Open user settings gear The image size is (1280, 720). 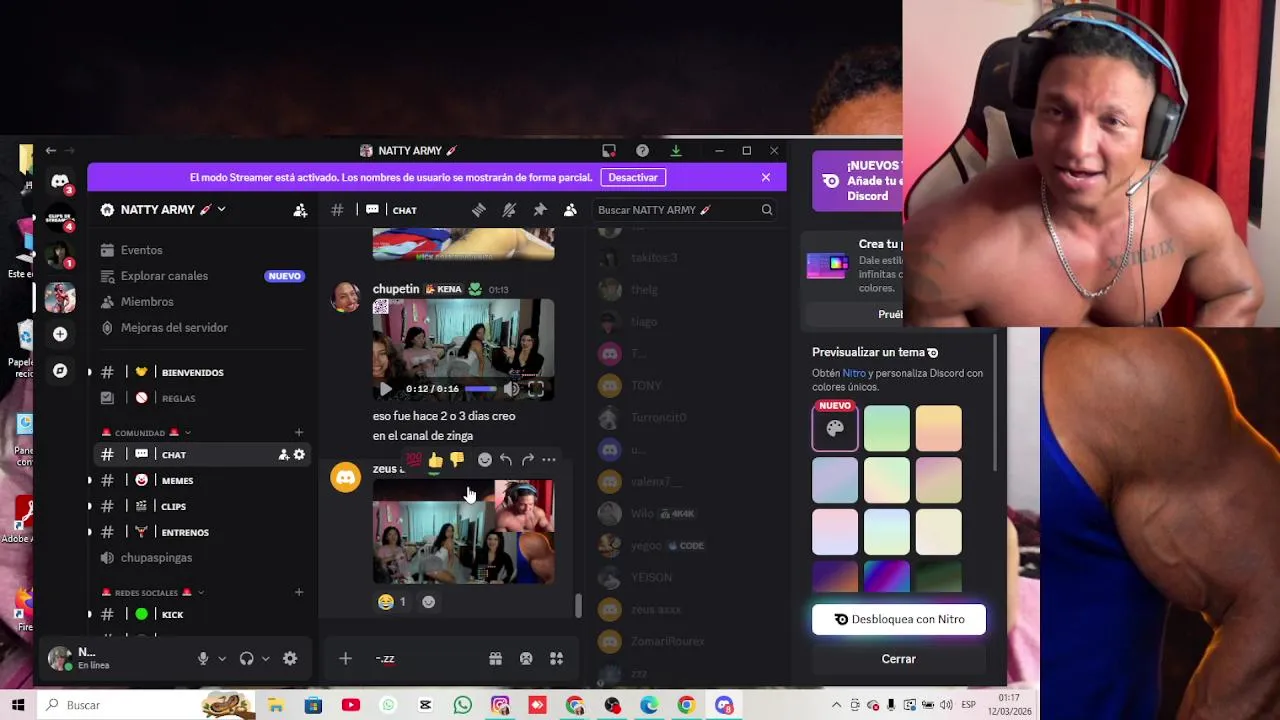pyautogui.click(x=290, y=659)
